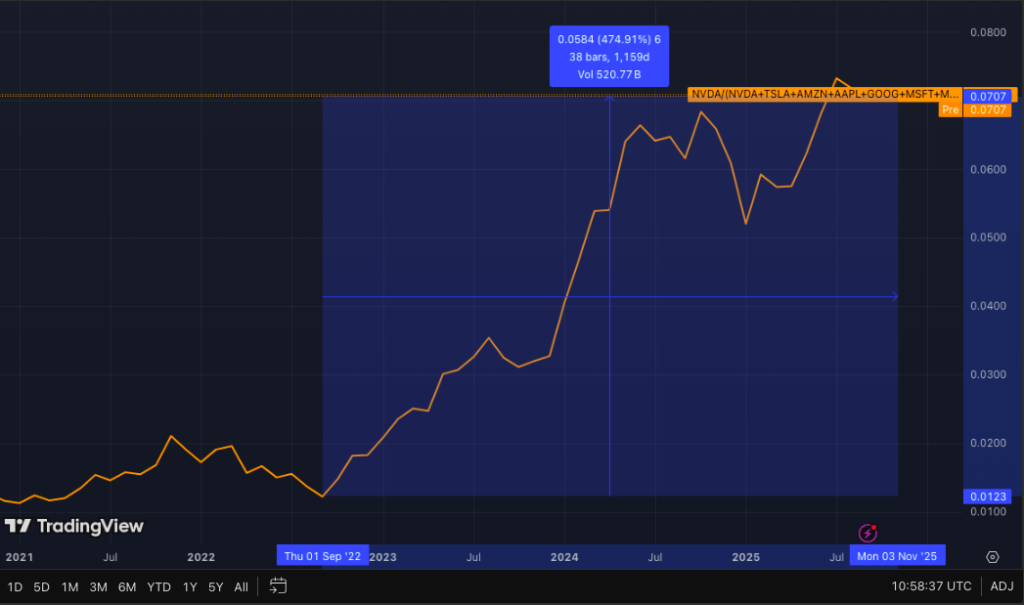Choose the YTD time range

(158, 587)
